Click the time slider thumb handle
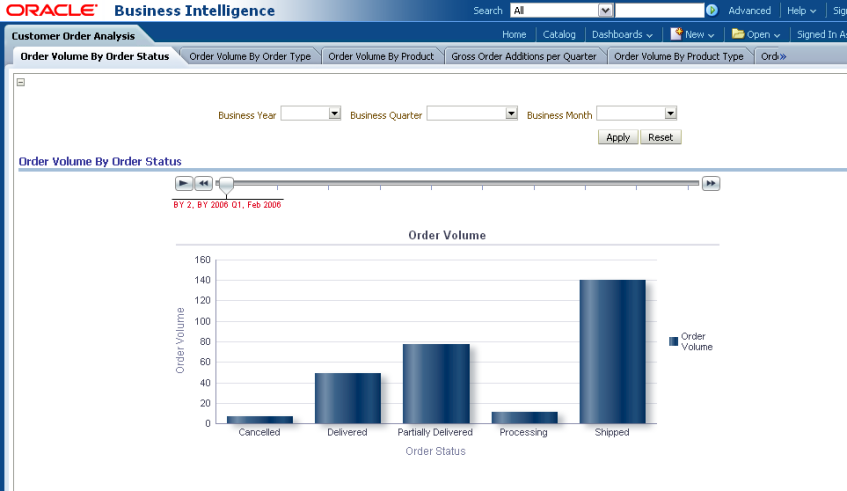This screenshot has width=847, height=491. coord(227,184)
